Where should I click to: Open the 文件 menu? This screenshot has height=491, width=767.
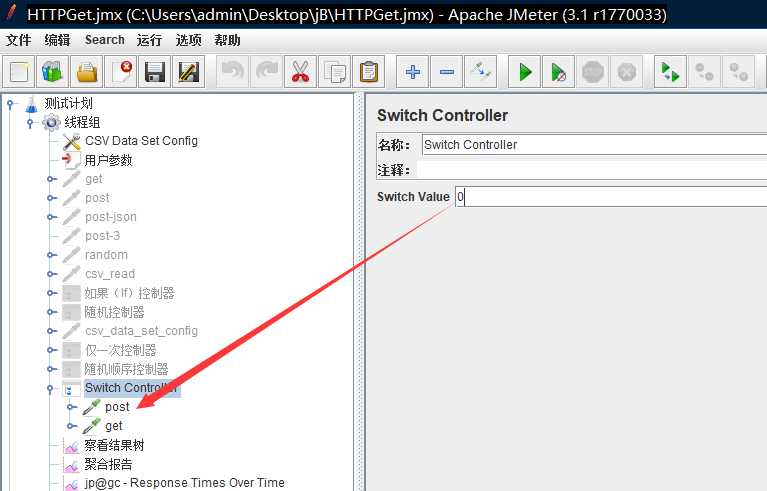point(19,40)
